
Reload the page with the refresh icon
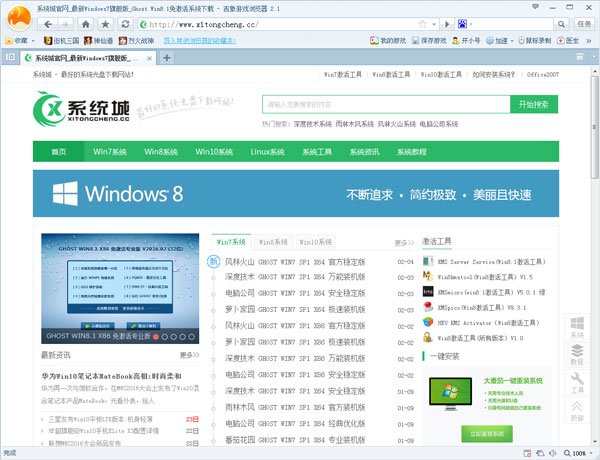125,24
